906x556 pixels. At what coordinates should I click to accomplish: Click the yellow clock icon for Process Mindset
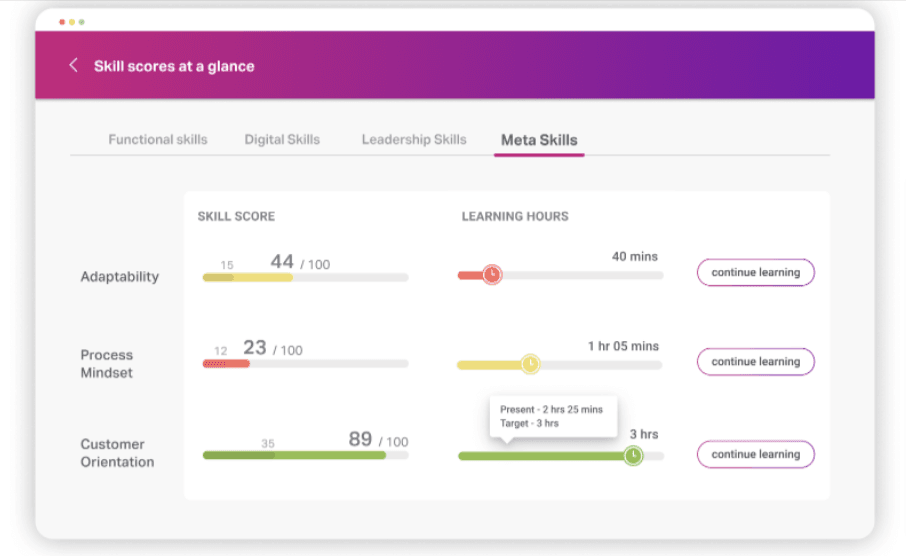tap(530, 364)
